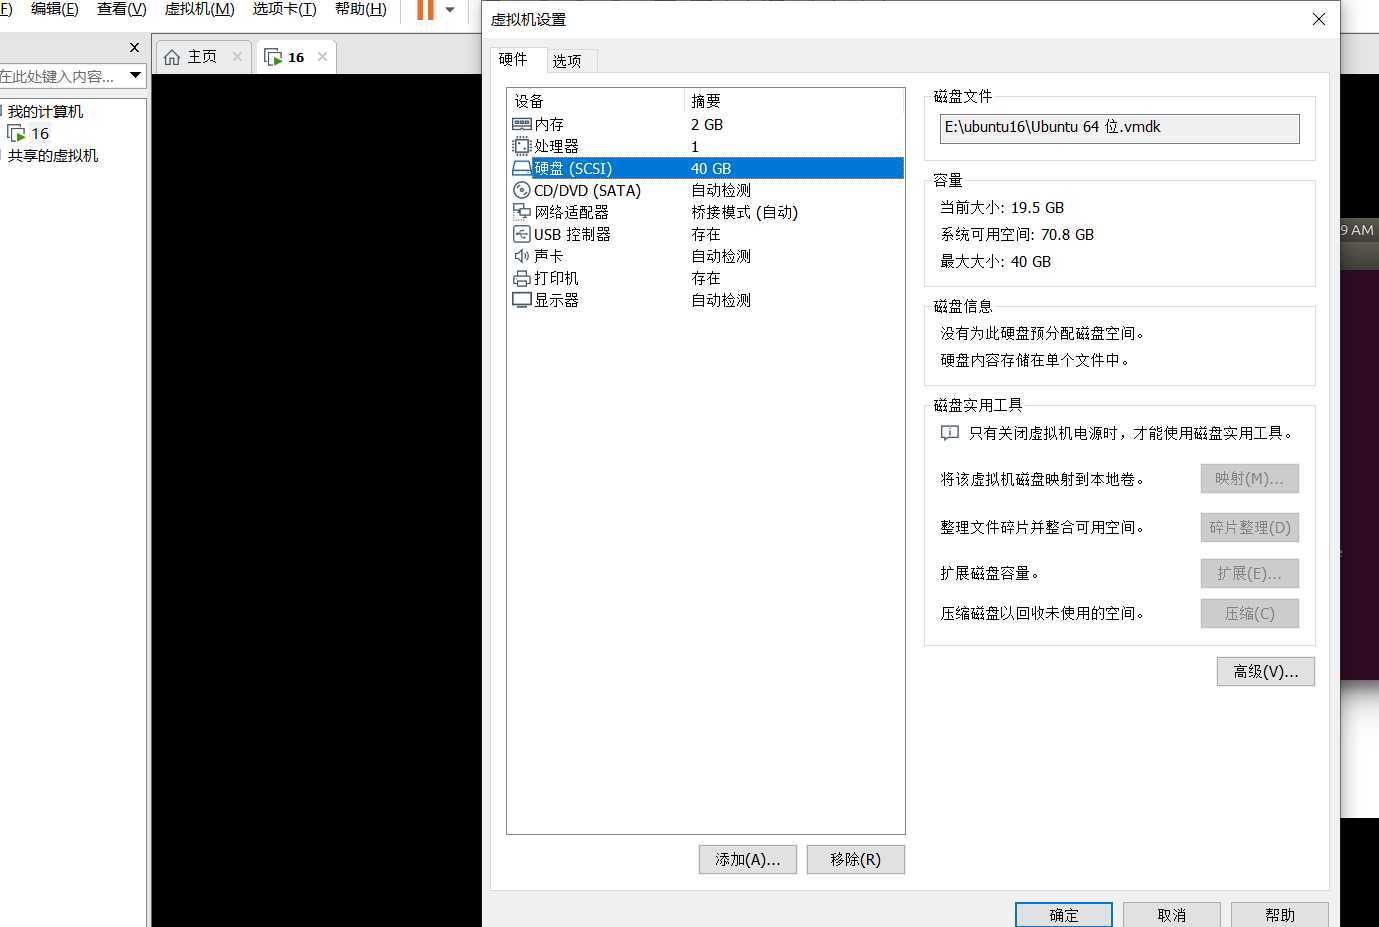Click the 扩展(E)... expand disk button

pos(1250,574)
